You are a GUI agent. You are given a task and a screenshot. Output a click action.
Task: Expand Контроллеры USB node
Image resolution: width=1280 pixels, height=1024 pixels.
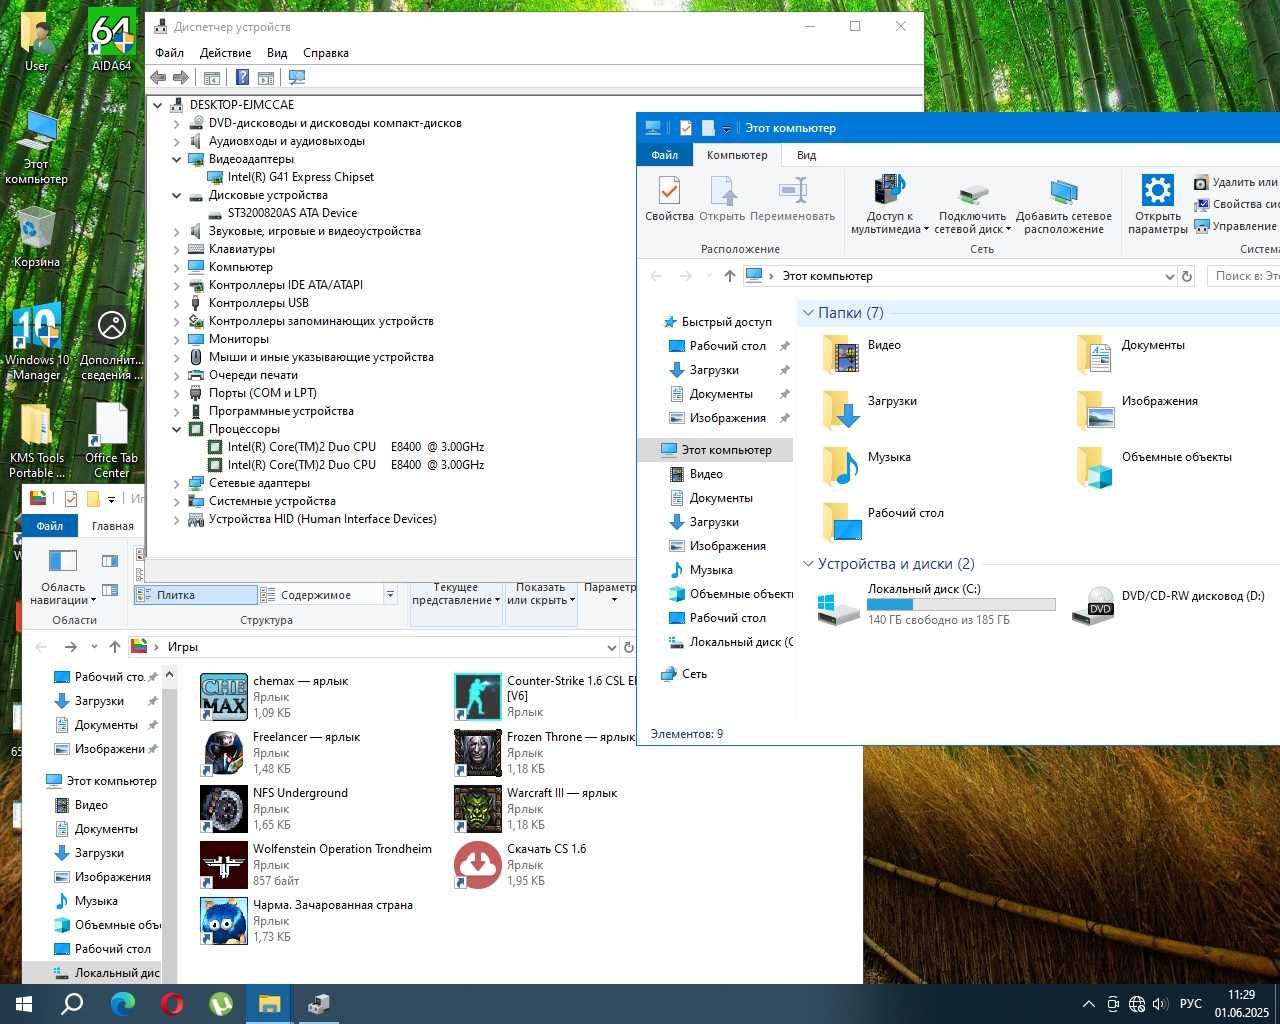177,303
